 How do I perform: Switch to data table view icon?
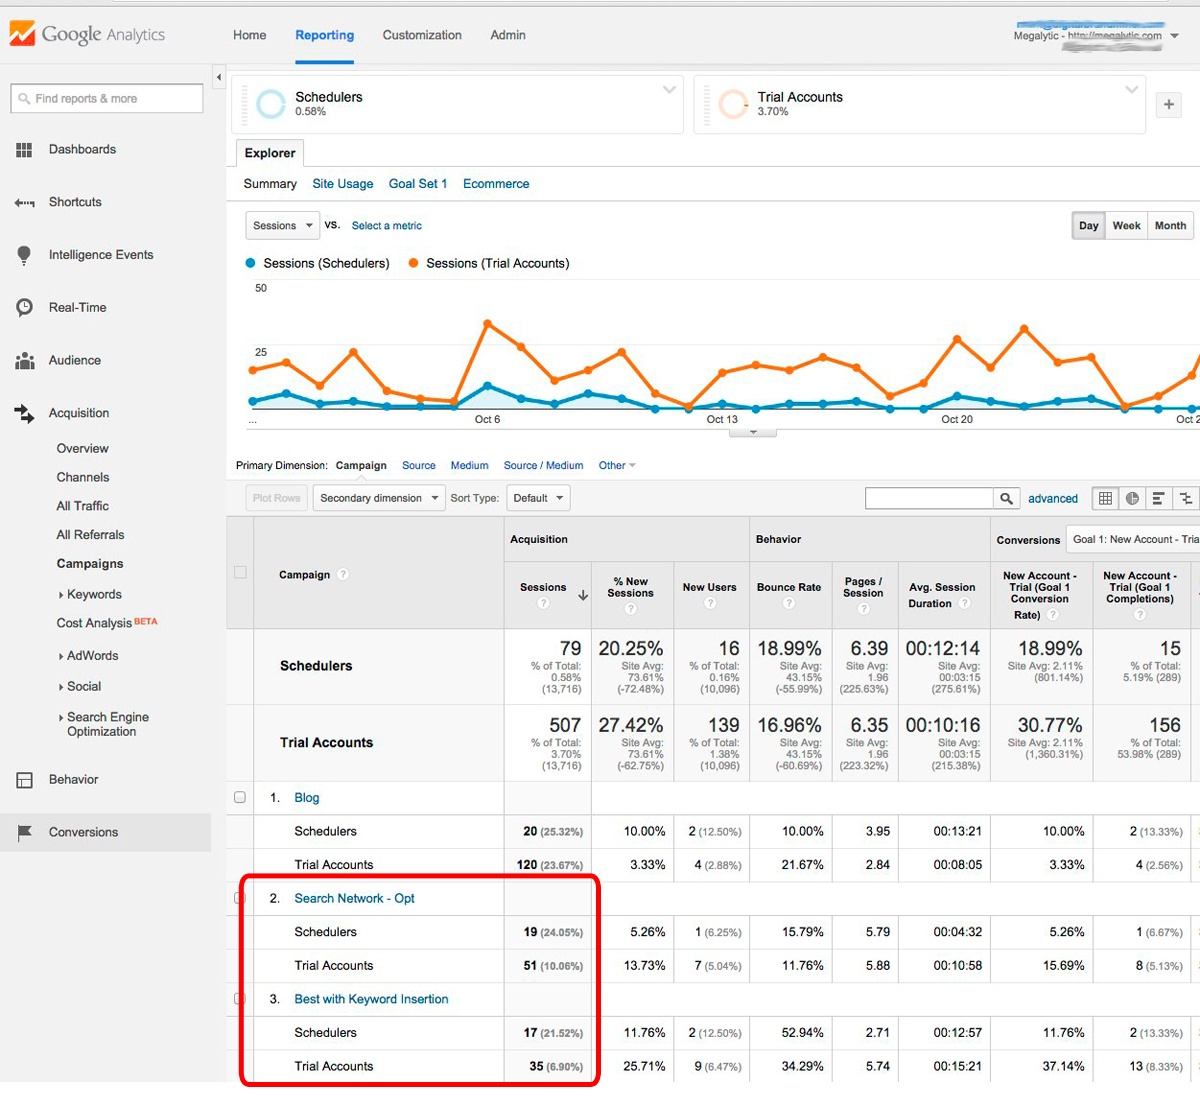(1105, 498)
